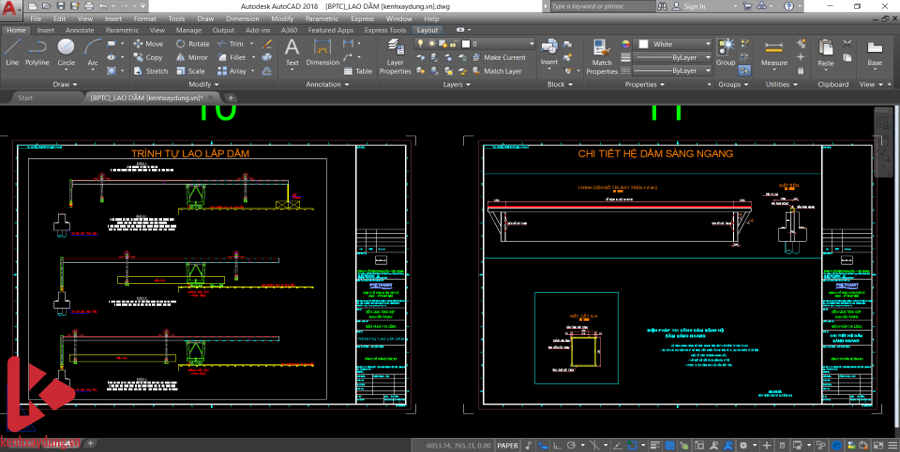Toggle PAPER model space button
This screenshot has width=900, height=452.
coord(508,445)
